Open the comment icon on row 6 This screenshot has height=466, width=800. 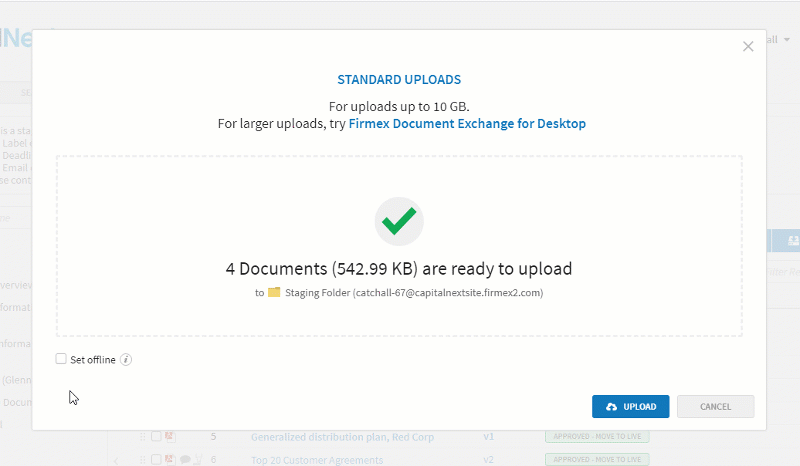click(185, 460)
